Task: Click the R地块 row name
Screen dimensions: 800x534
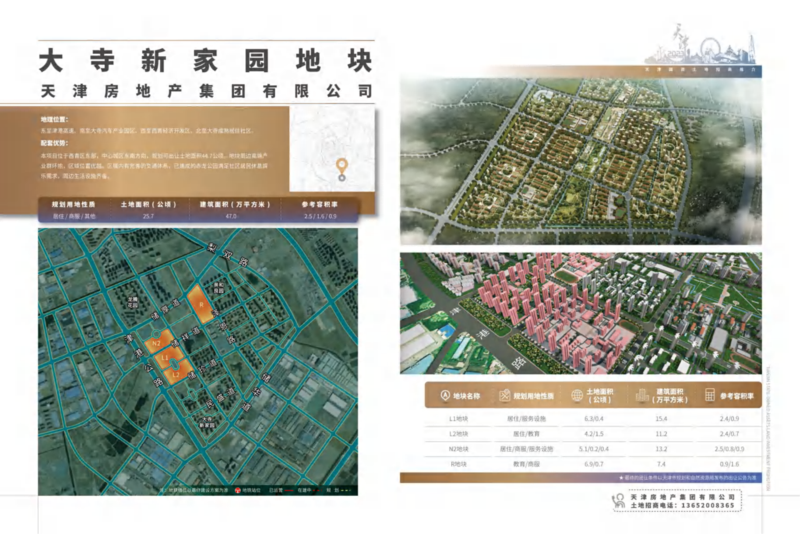Action: click(x=458, y=464)
